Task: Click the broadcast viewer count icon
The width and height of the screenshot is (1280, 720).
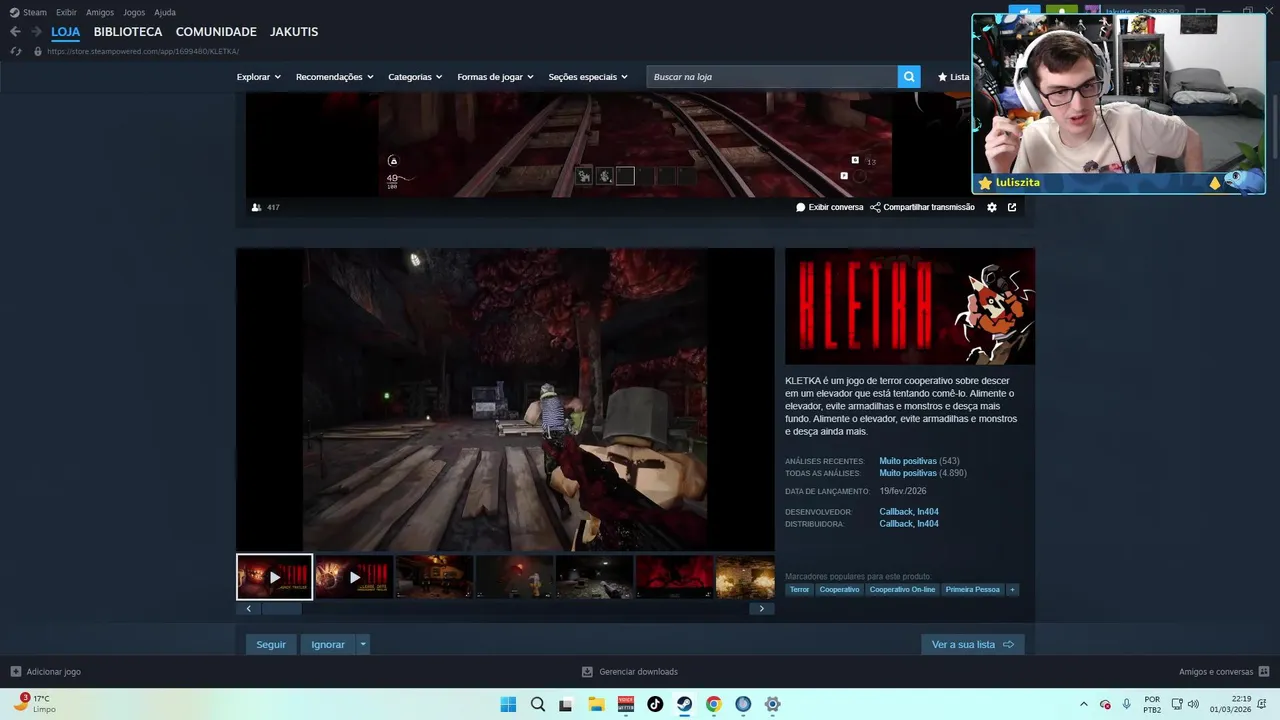Action: click(x=257, y=207)
